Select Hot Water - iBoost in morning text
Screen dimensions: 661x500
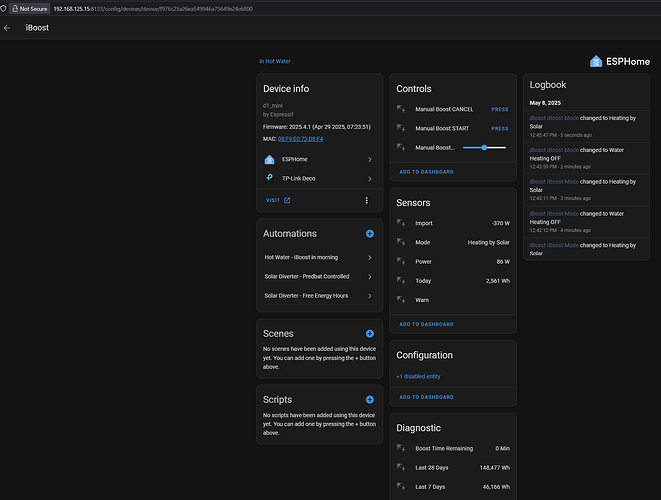click(301, 257)
